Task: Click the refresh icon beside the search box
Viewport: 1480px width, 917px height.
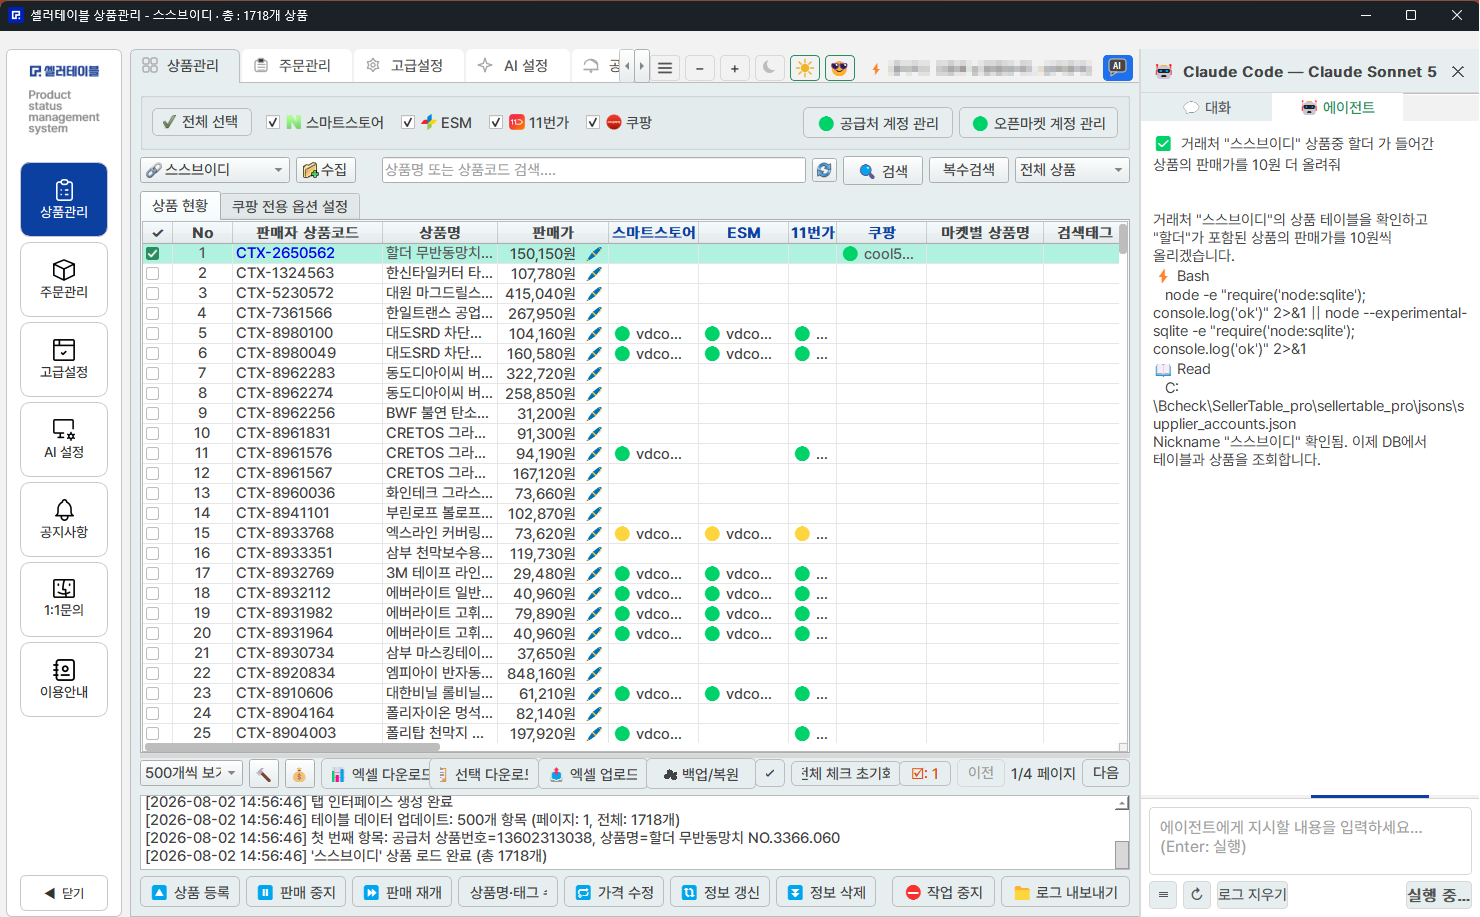Action: pos(824,170)
